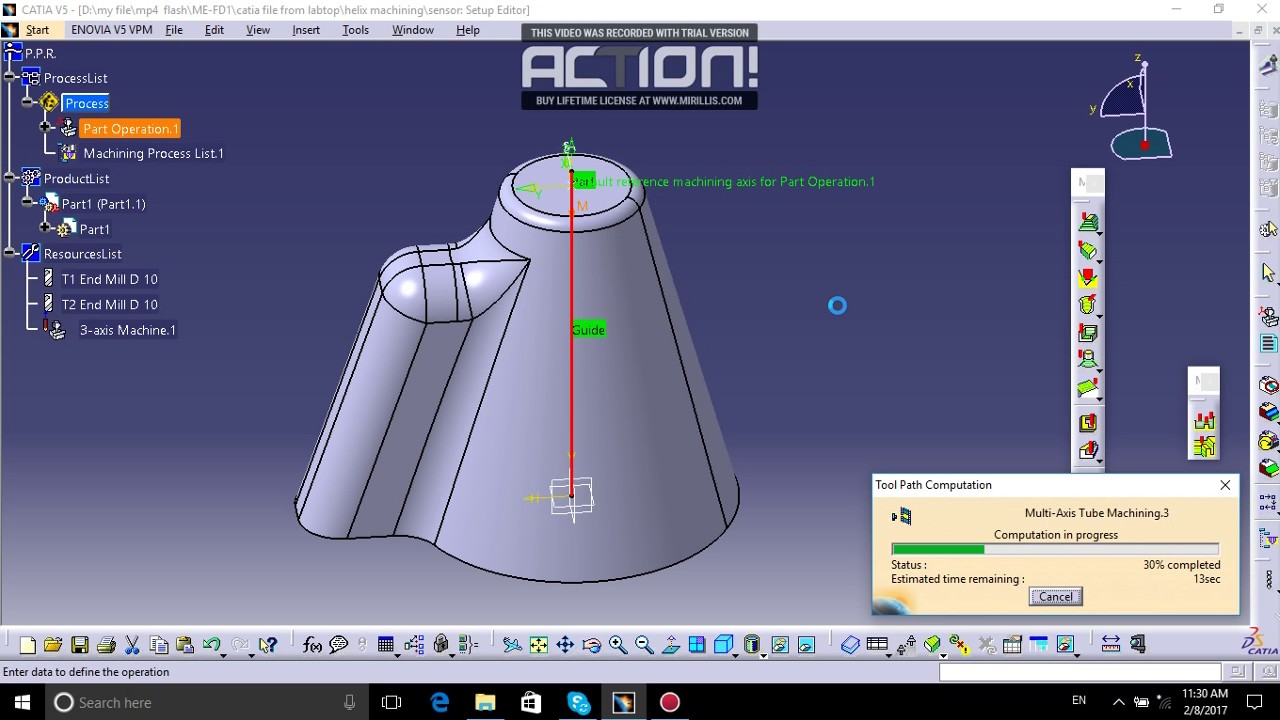Open the Formula f(x) tool
Viewport: 1280px width, 720px height.
[x=312, y=645]
